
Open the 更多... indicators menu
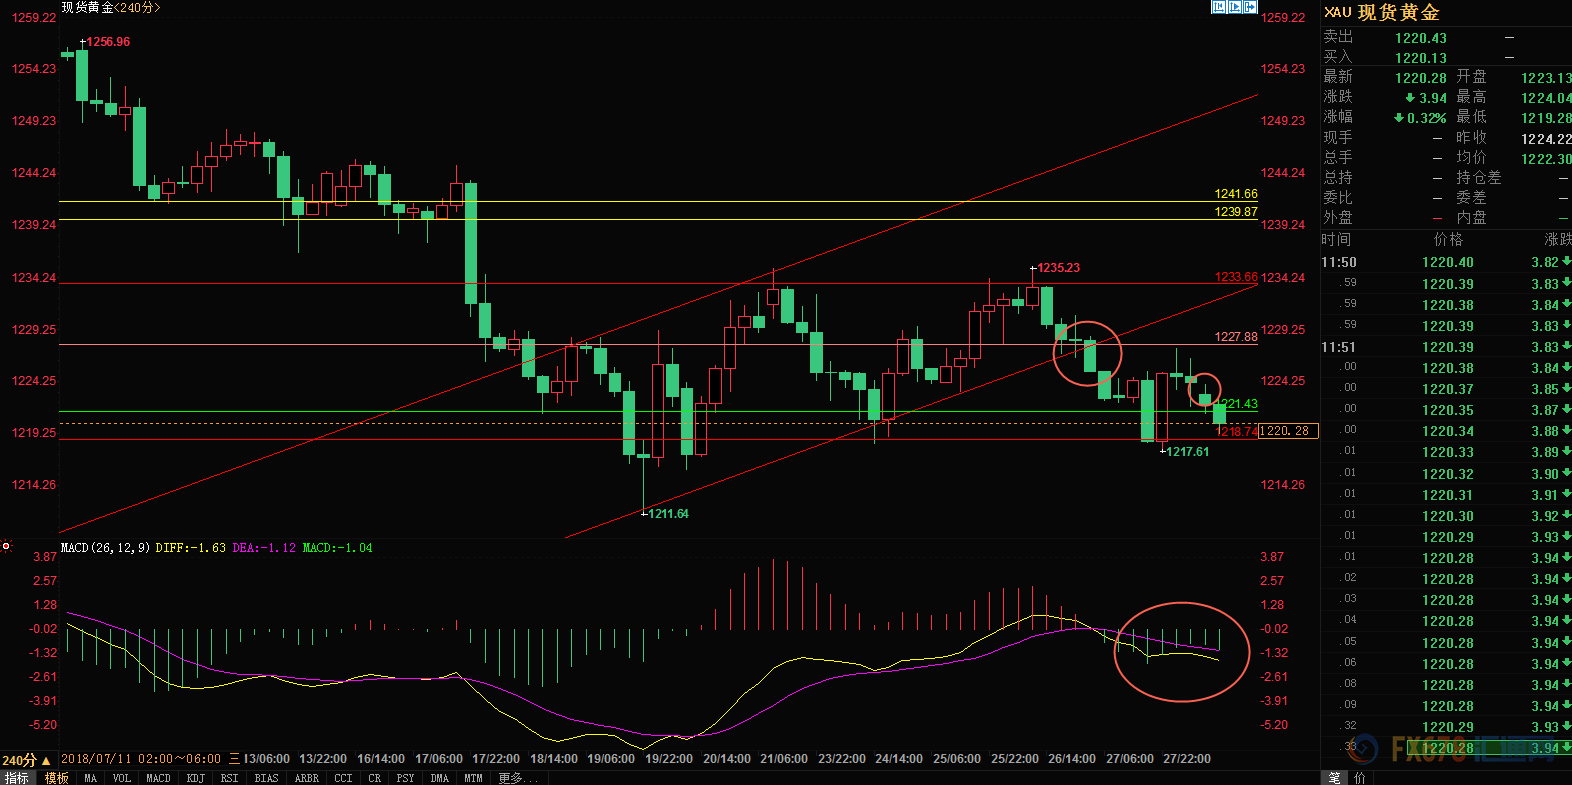518,778
